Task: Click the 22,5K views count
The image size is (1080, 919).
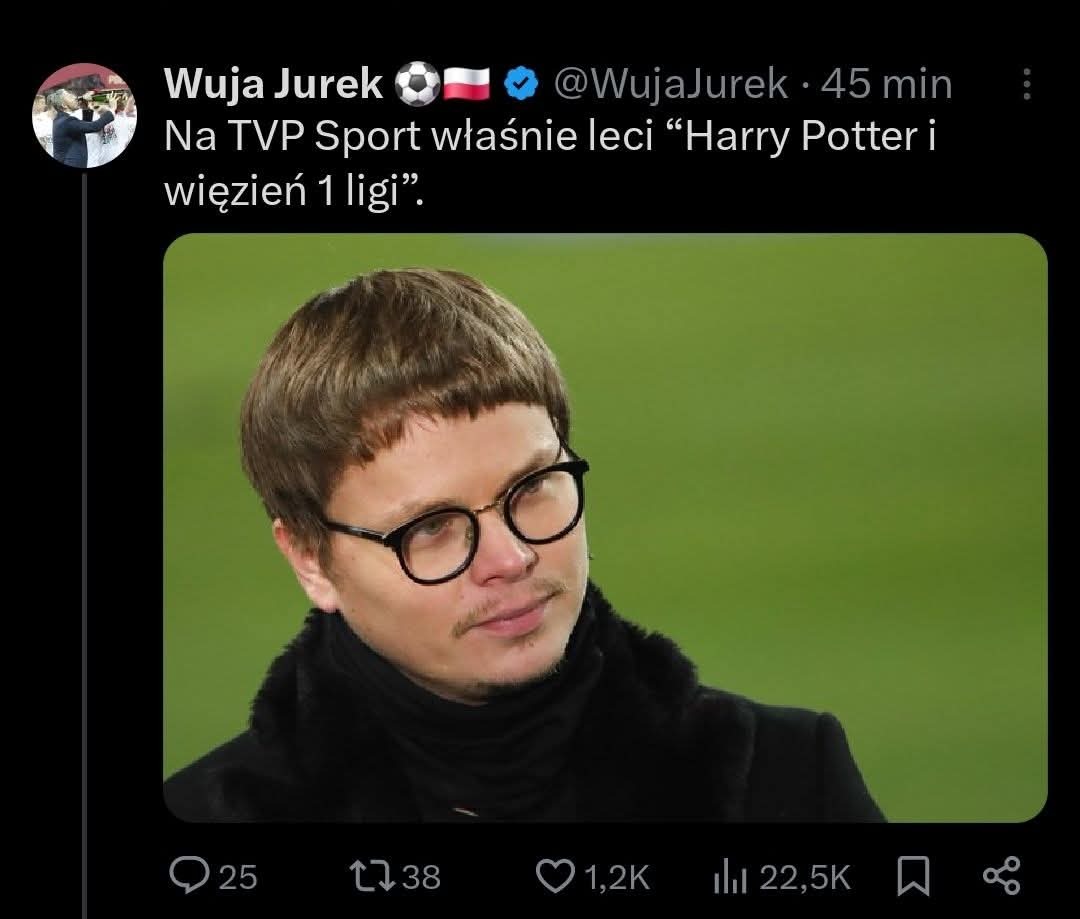Action: [x=804, y=878]
